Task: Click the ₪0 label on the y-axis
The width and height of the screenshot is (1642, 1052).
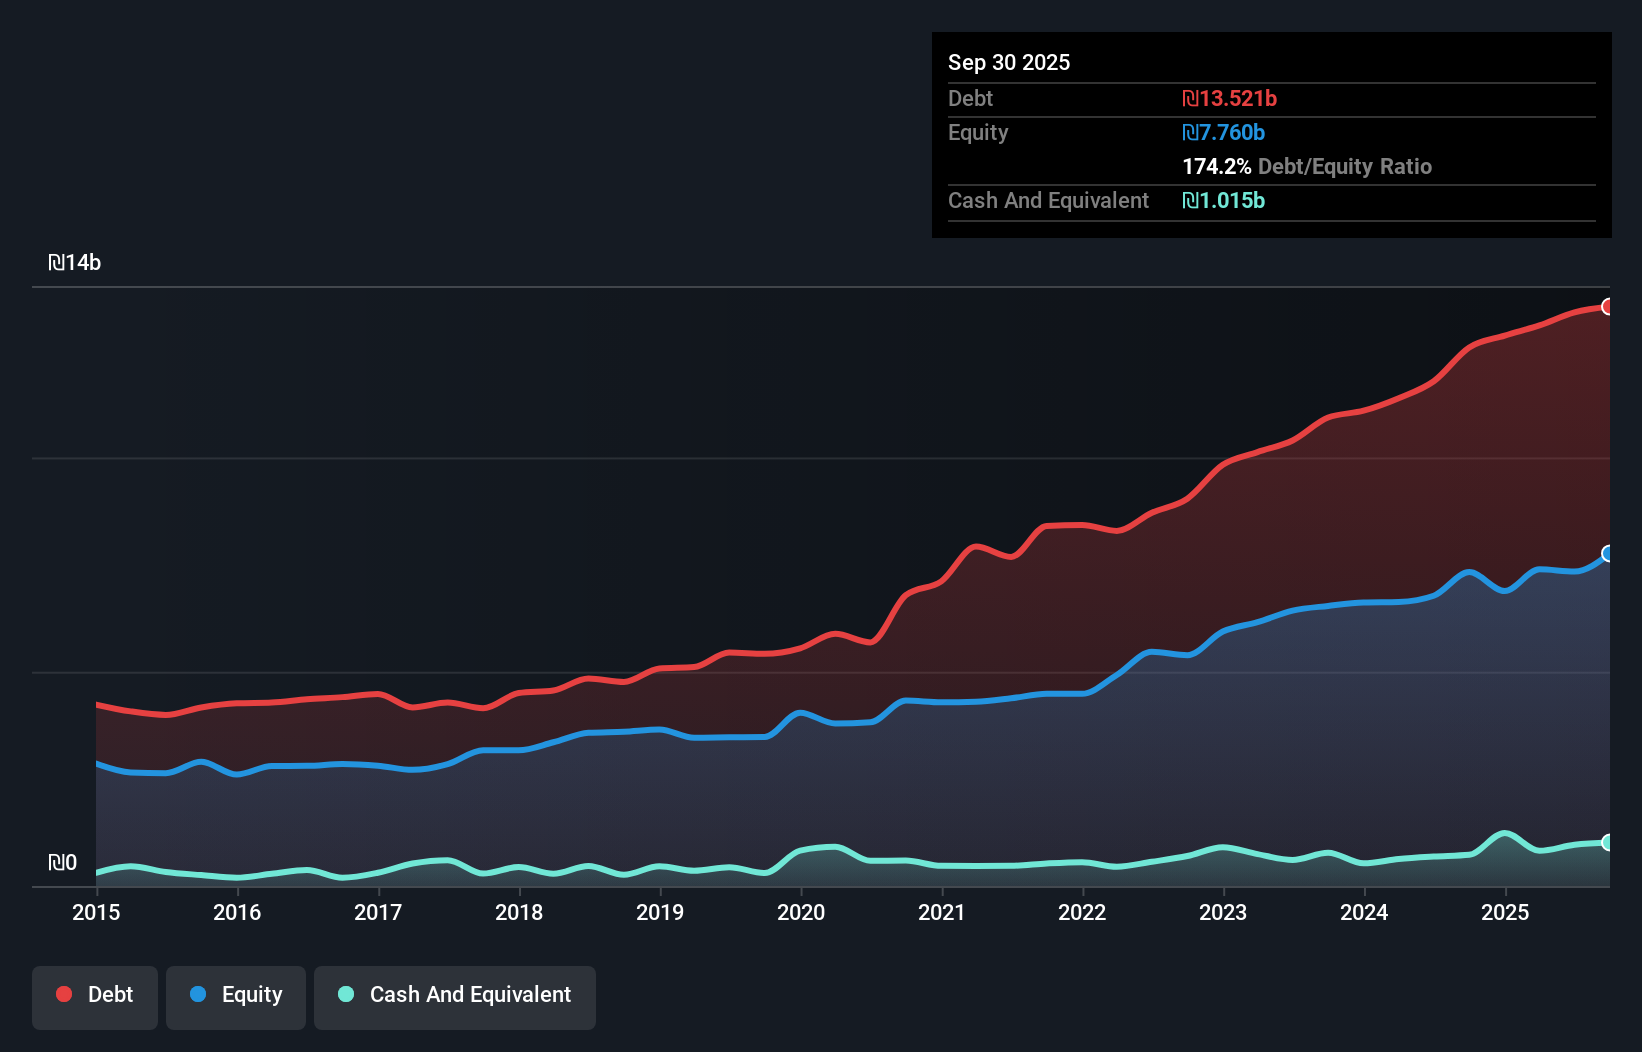Action: (64, 863)
